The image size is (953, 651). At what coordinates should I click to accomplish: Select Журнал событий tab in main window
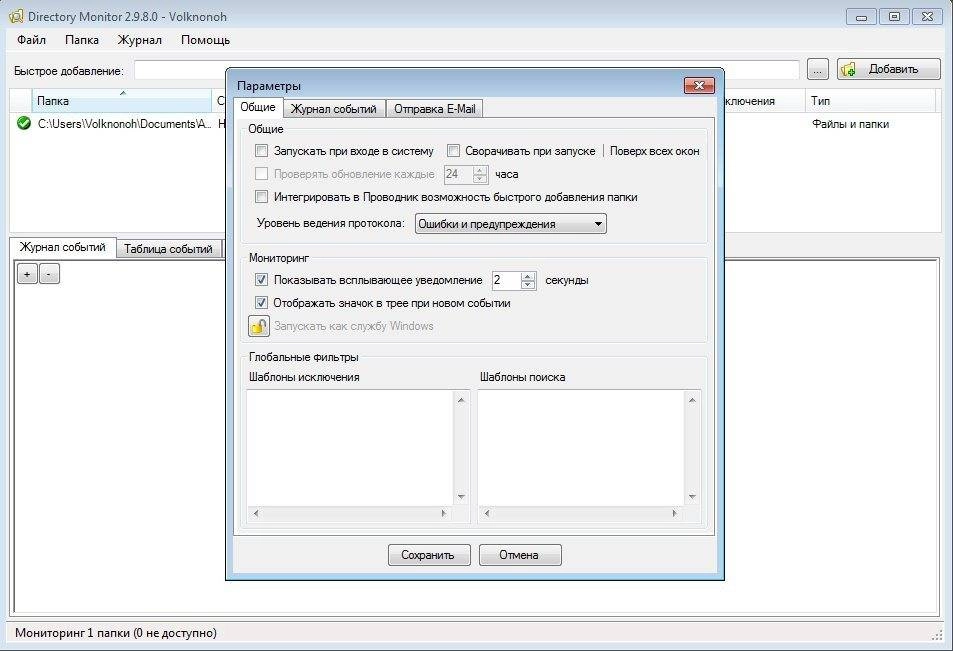63,247
